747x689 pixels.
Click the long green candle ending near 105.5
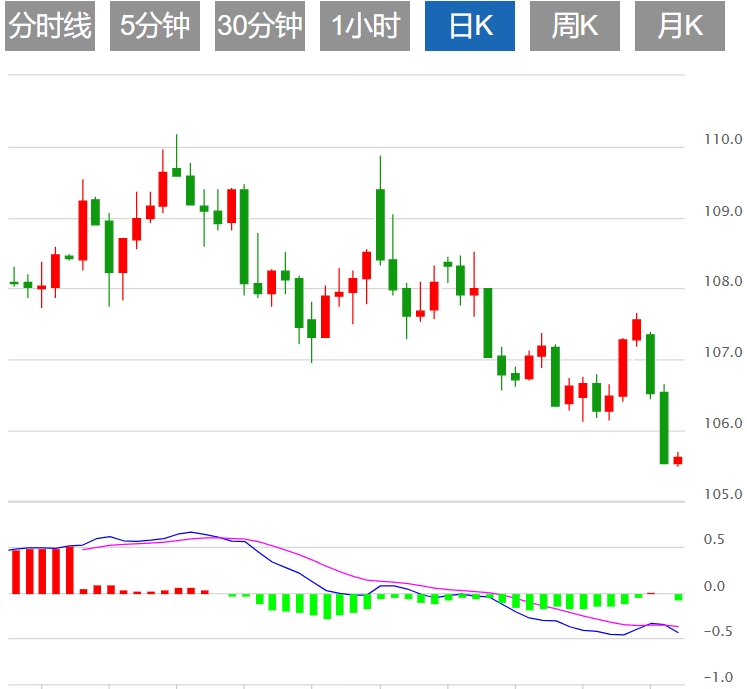664,427
